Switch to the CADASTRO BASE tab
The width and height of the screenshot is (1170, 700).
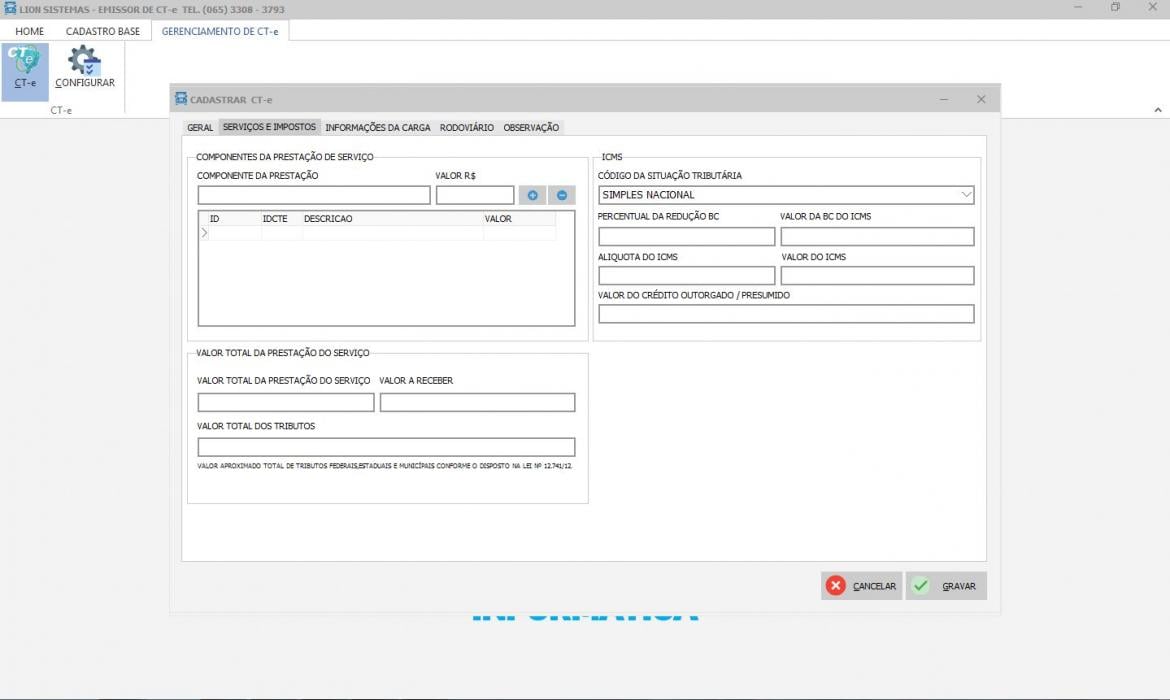(x=103, y=31)
